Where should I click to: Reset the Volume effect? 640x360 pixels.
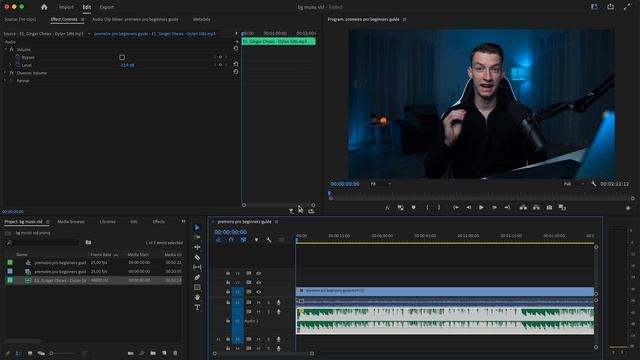[x=236, y=49]
